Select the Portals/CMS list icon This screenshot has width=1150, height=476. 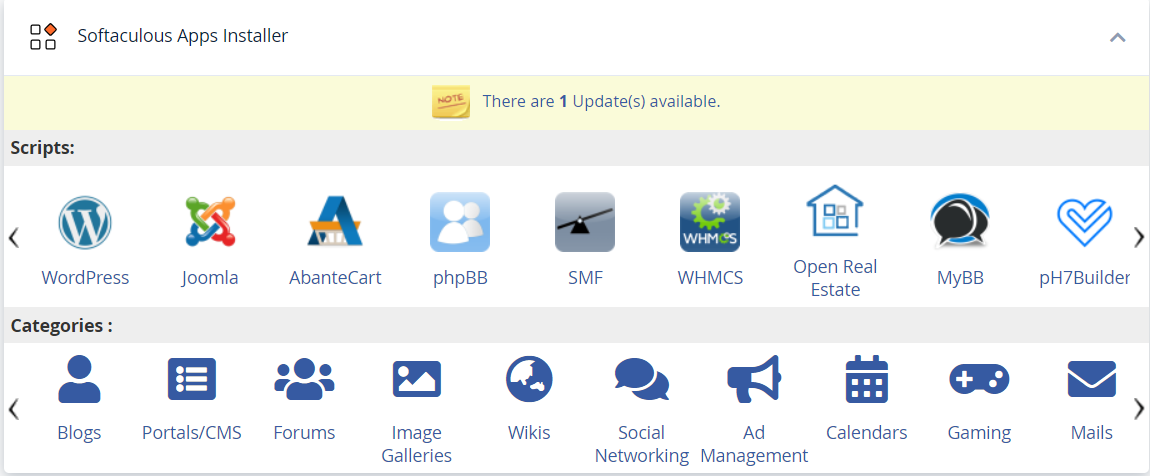click(191, 378)
